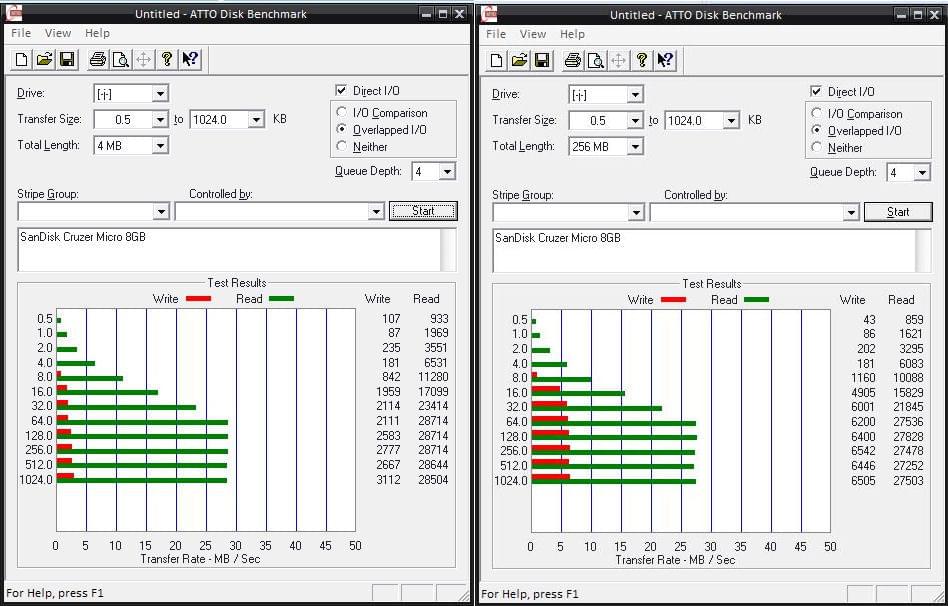Click red Write legend swatch in left window
948x606 pixels.
tap(197, 299)
